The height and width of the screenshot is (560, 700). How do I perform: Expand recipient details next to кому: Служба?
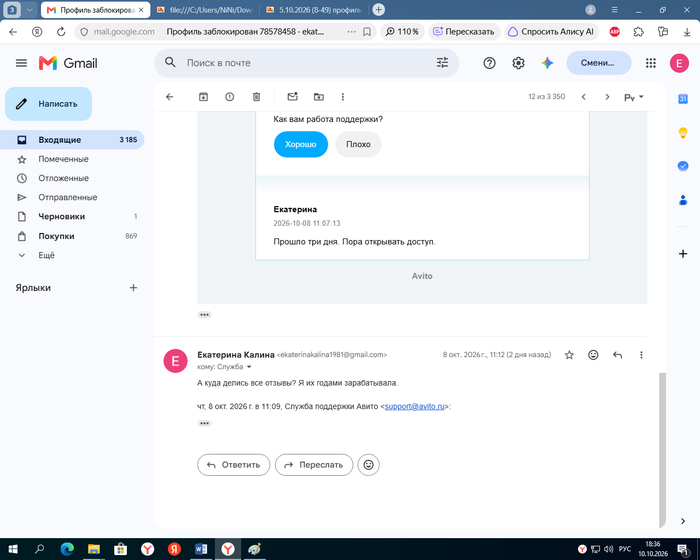[249, 367]
